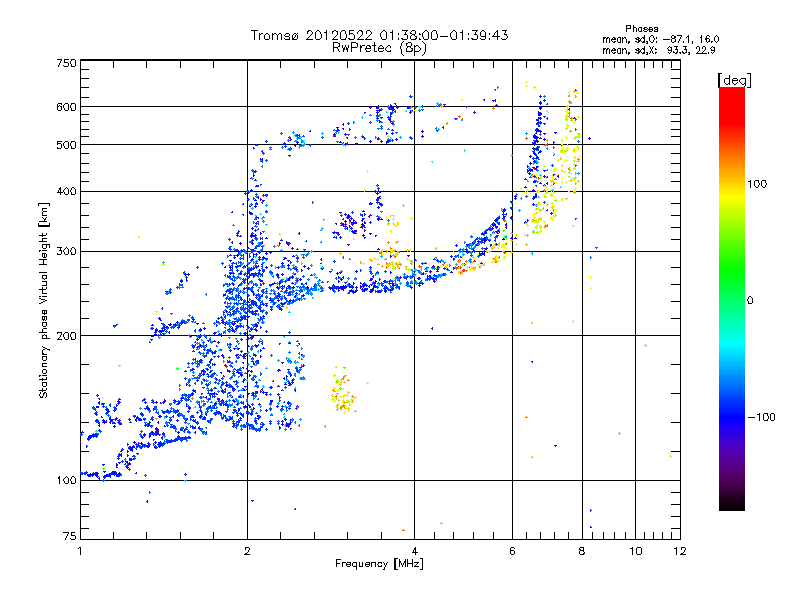Click the colorbar label '100'
800x600 pixels.
[x=757, y=184]
